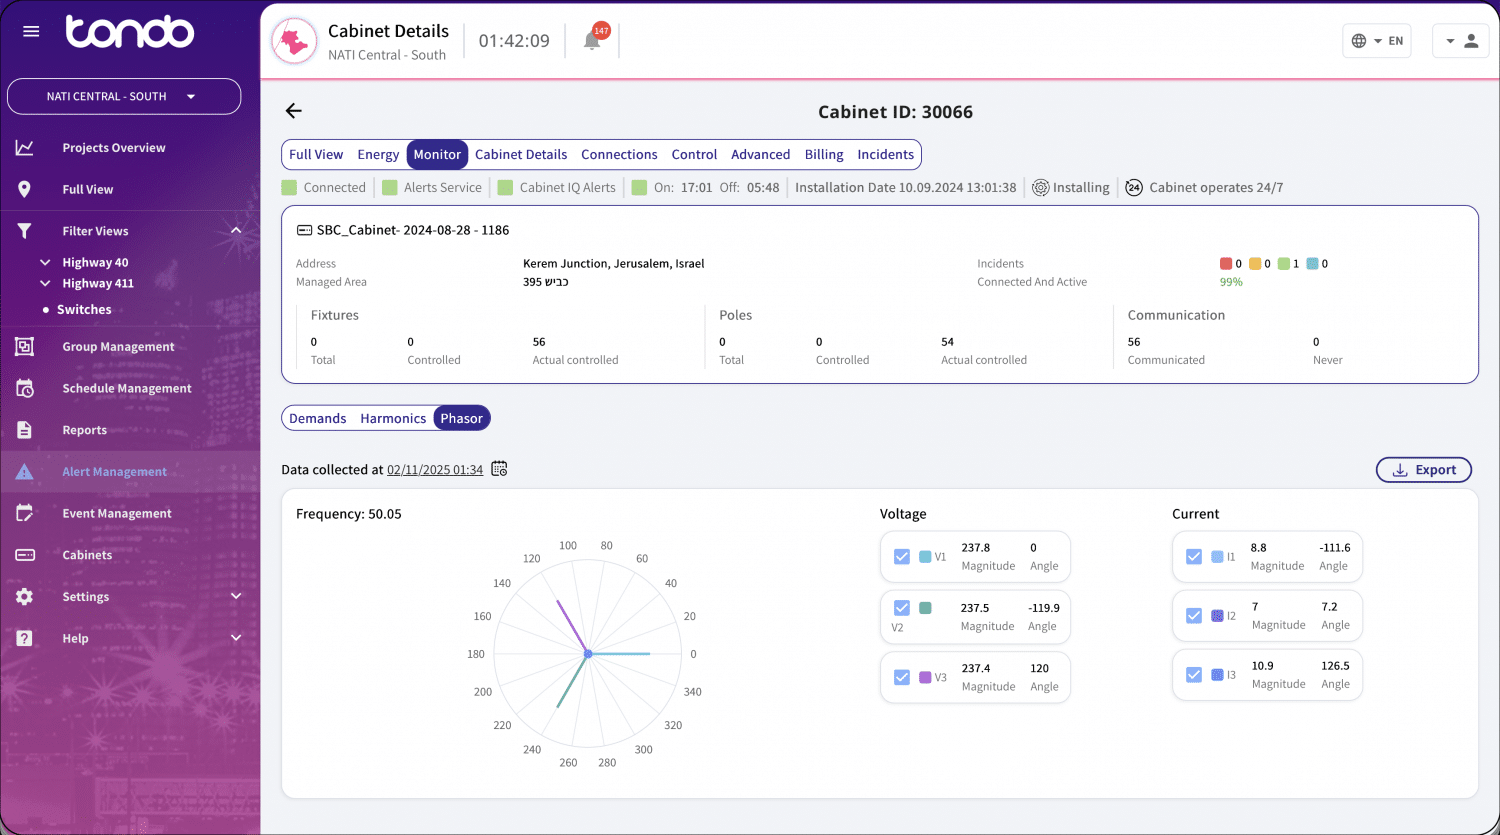Open the hamburger menu icon

[x=31, y=31]
